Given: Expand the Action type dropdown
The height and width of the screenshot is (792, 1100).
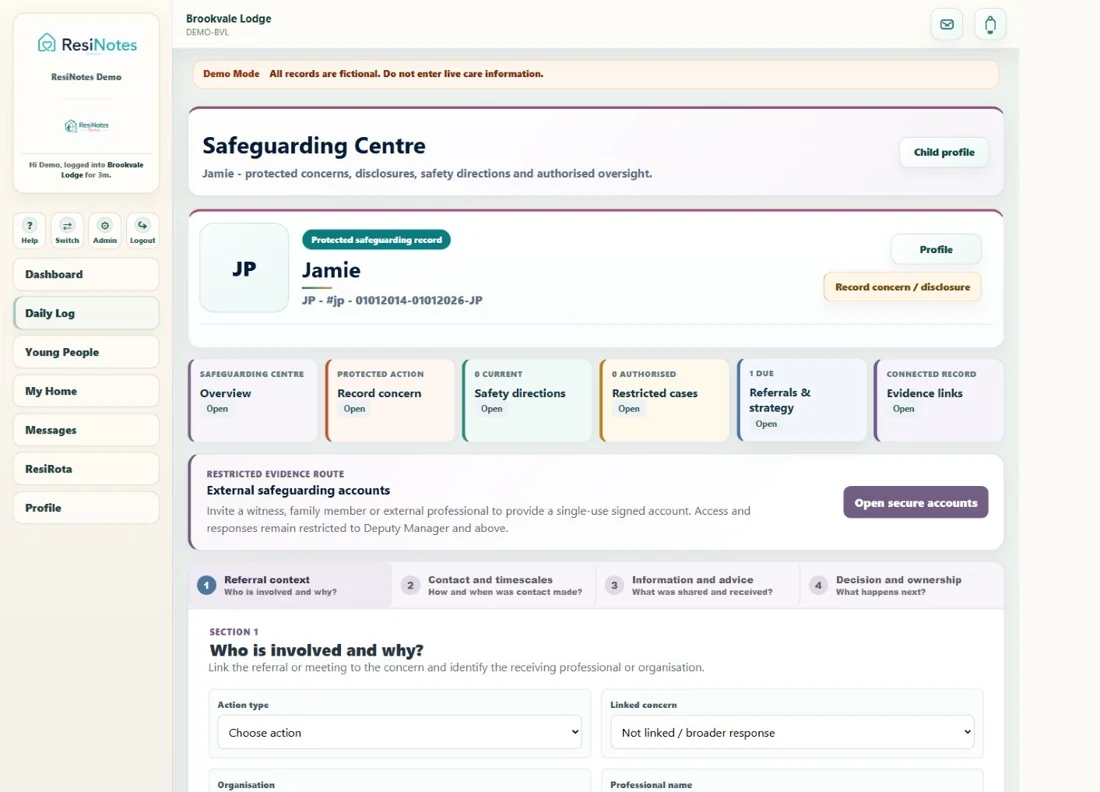Looking at the screenshot, I should (x=400, y=732).
